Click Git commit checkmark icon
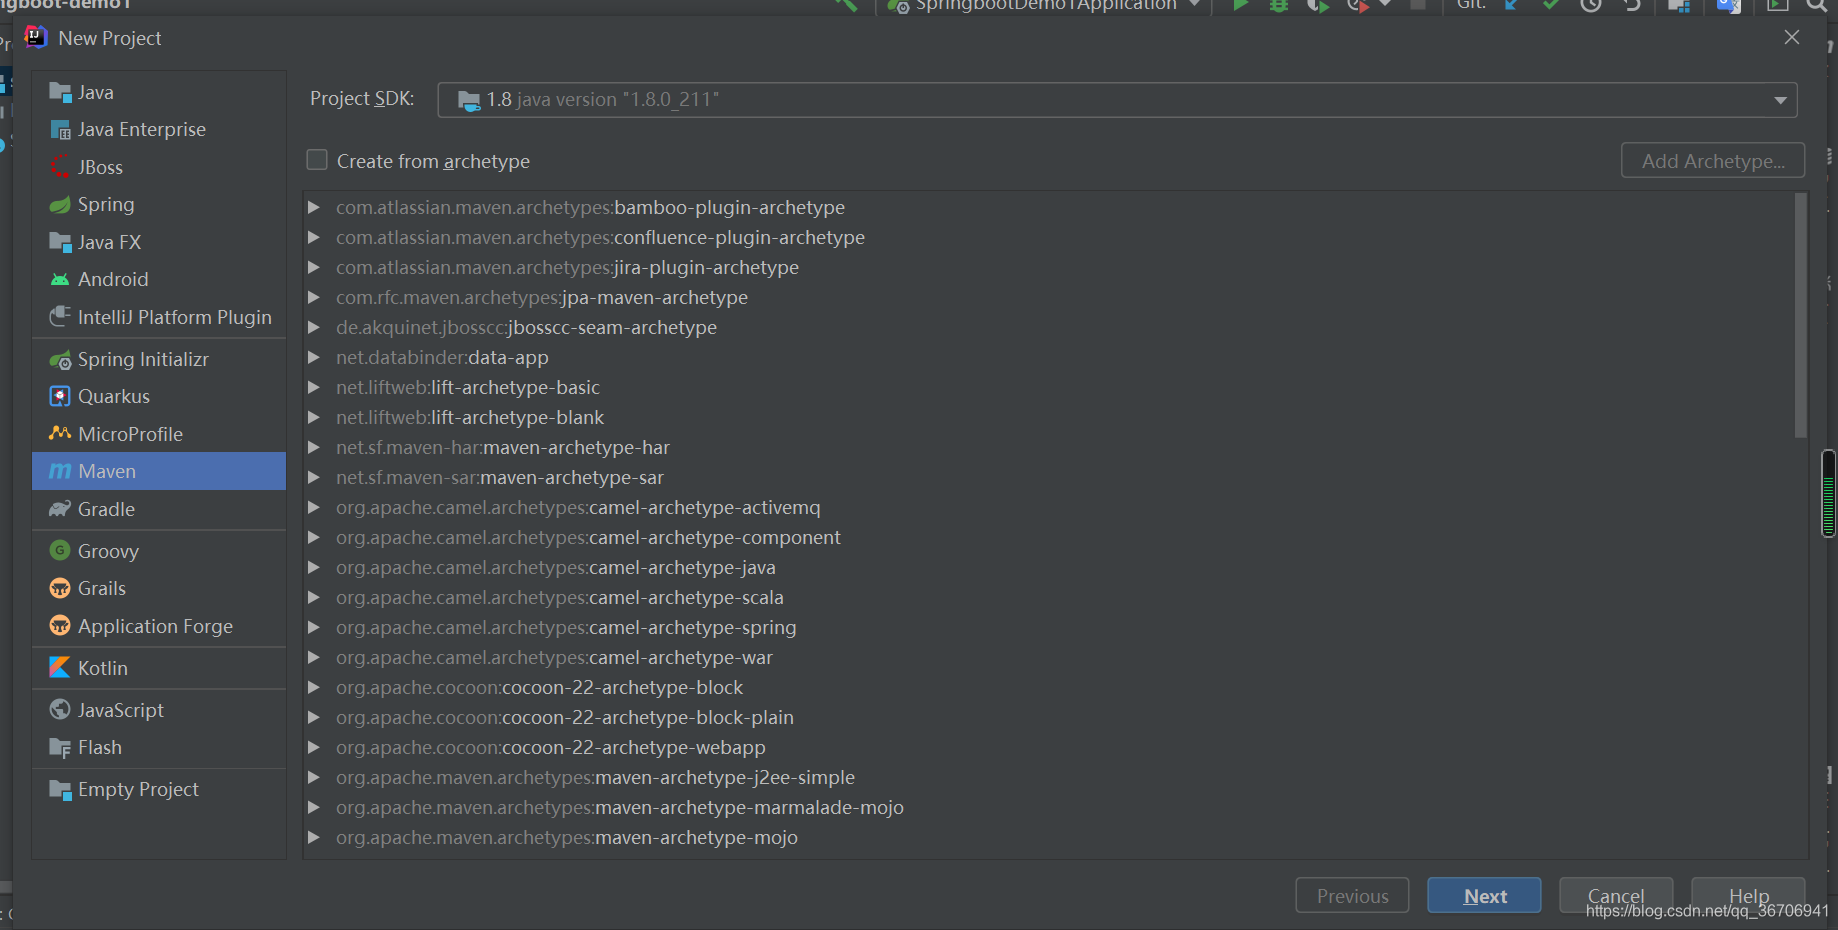The height and width of the screenshot is (930, 1838). tap(1551, 5)
